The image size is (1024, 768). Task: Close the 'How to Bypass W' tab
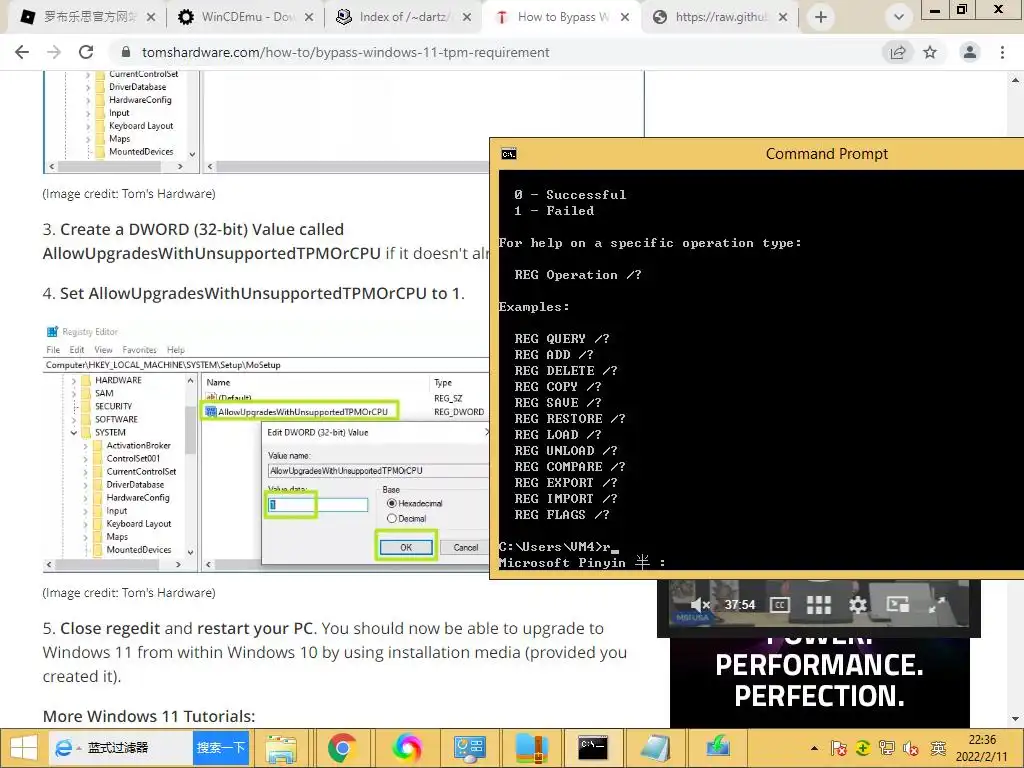pos(625,18)
